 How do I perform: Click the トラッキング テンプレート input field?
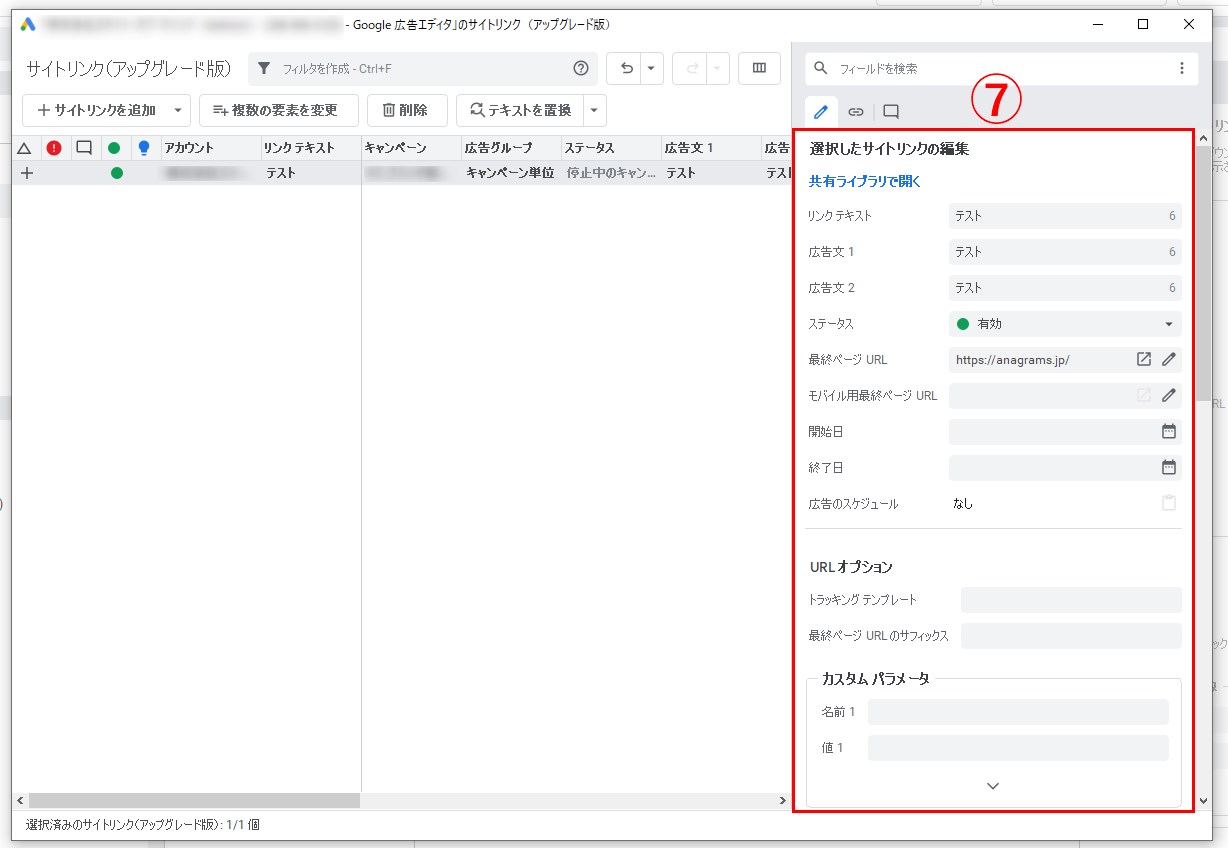(1071, 600)
